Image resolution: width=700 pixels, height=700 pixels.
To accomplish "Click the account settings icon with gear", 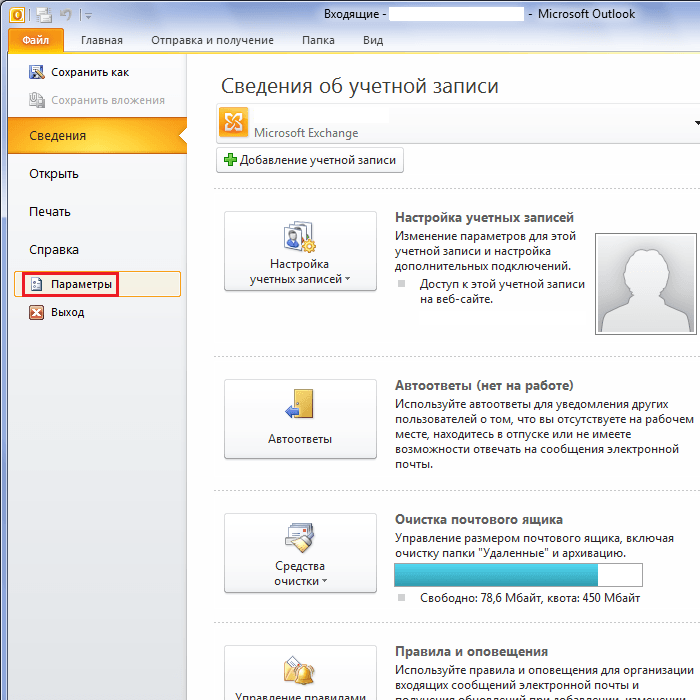I will point(300,237).
